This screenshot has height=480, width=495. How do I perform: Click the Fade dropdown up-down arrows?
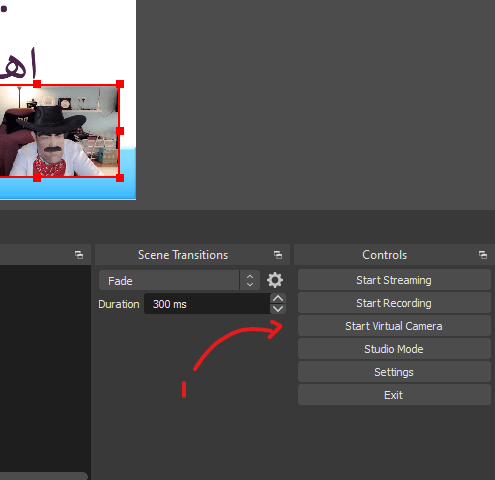pos(250,280)
